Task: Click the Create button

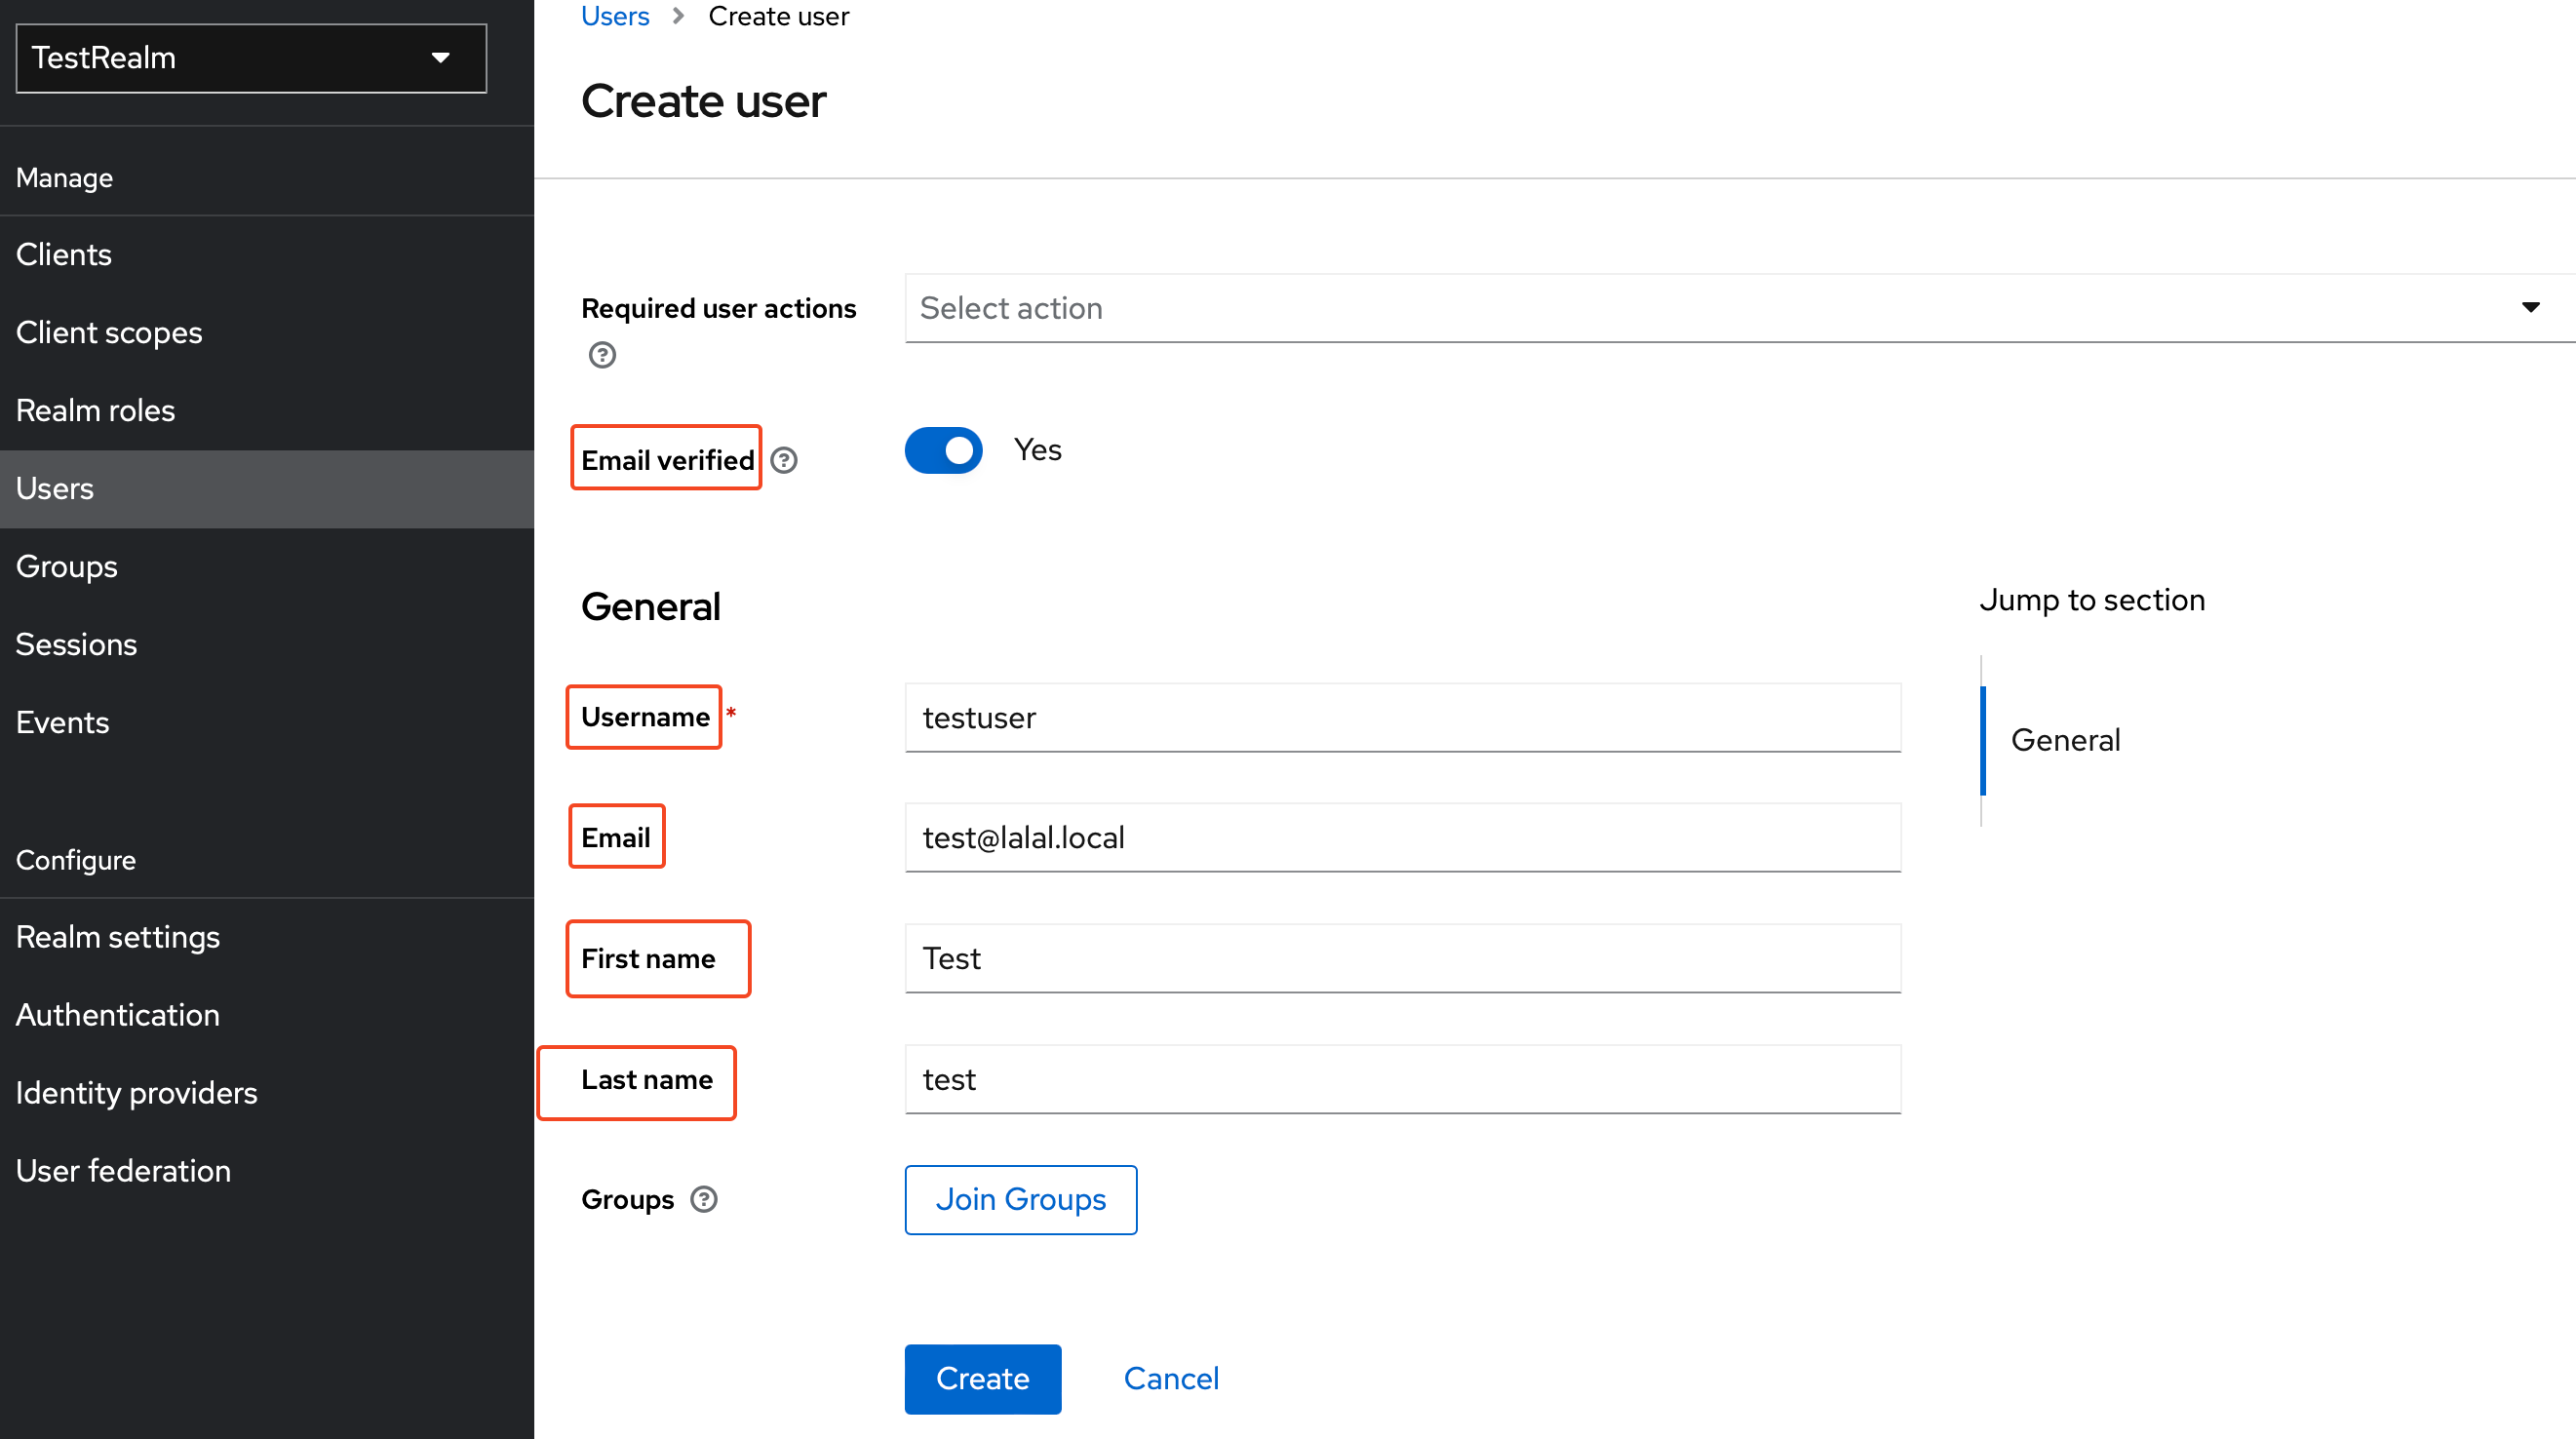Action: (983, 1379)
